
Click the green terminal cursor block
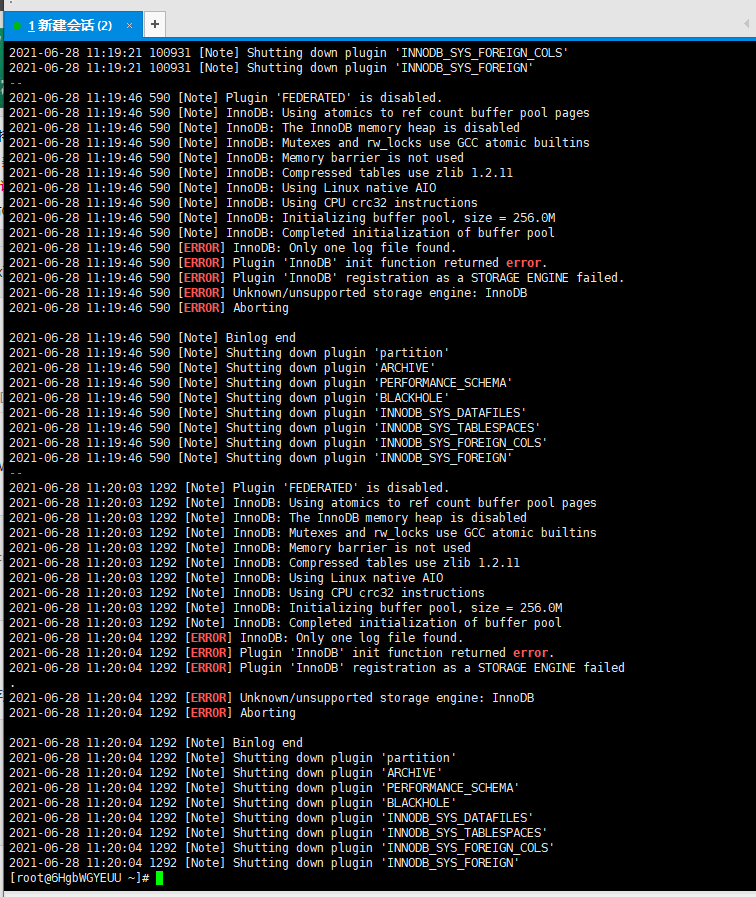coord(160,878)
